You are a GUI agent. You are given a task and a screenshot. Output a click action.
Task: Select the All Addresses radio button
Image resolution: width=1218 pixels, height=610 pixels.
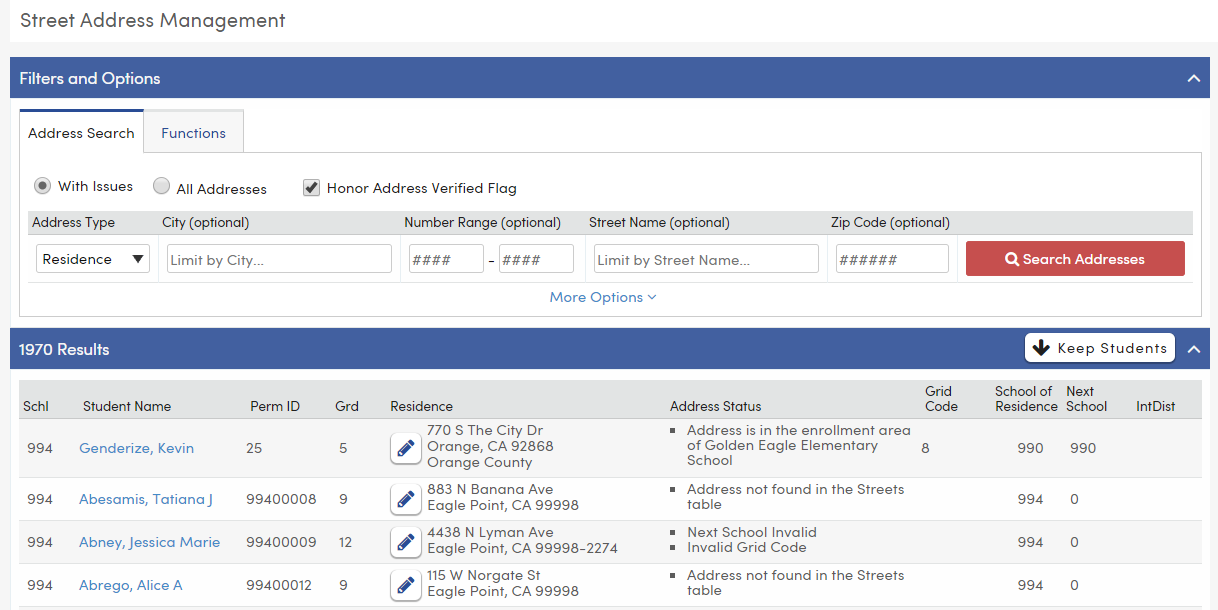[161, 185]
